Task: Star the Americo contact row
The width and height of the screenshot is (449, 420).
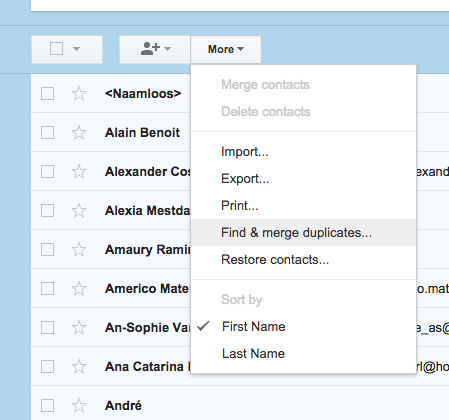Action: click(79, 289)
